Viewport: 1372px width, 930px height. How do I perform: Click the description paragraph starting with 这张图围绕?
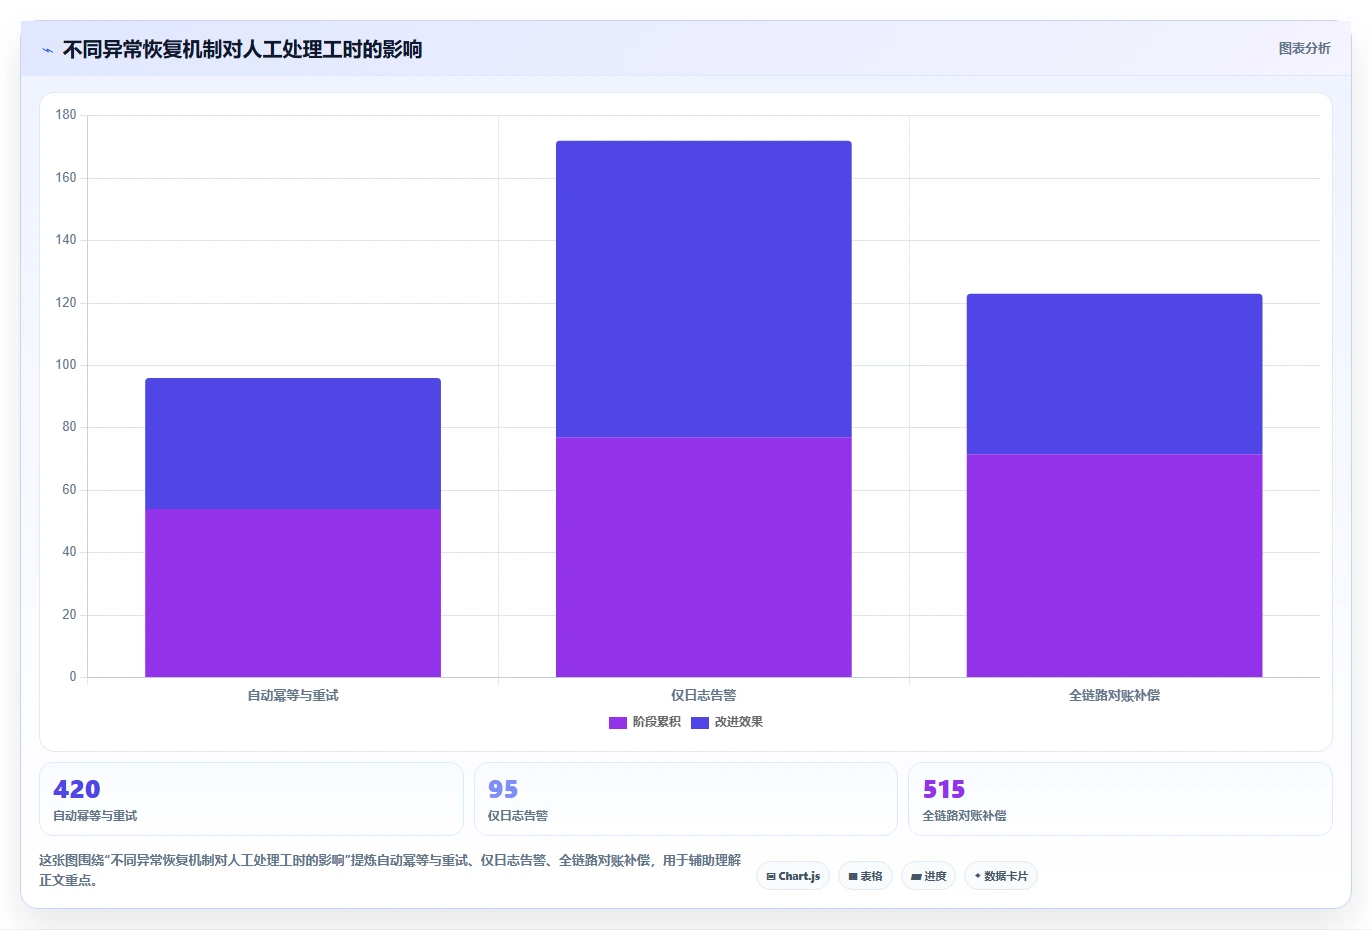[390, 870]
